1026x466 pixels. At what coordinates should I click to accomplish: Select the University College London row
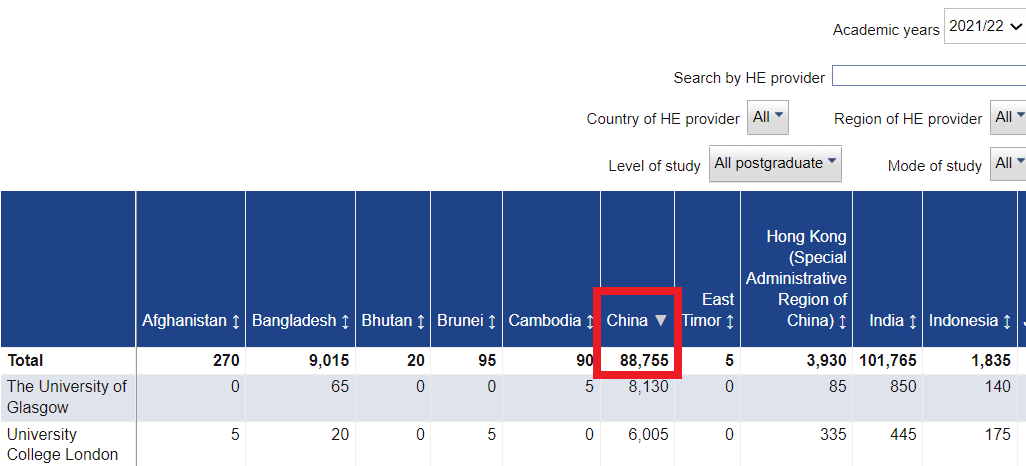513,444
